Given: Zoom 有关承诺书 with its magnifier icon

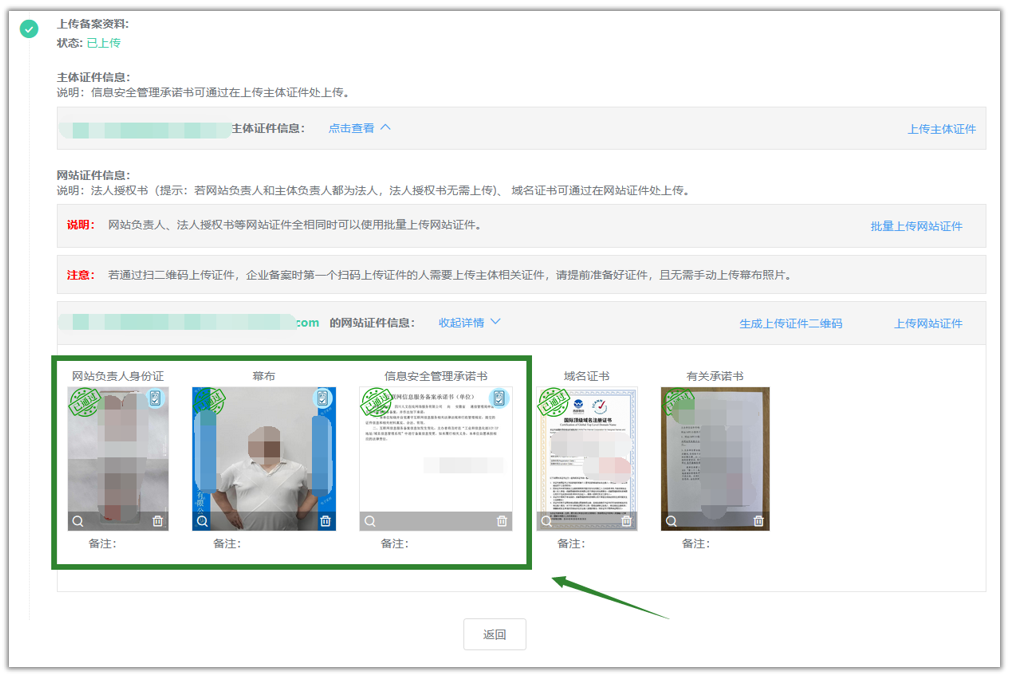Looking at the screenshot, I should click(x=671, y=521).
